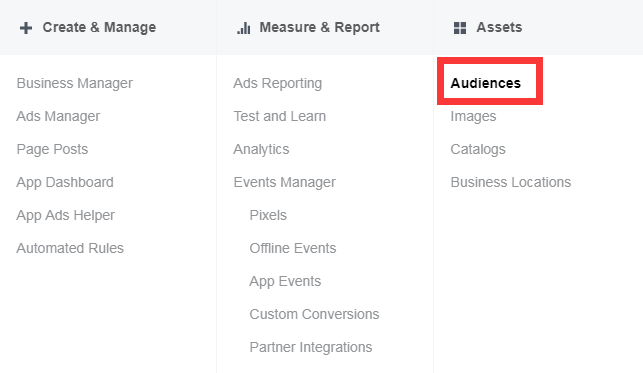The height and width of the screenshot is (373, 643).
Task: Go to Ads Manager
Action: [58, 116]
